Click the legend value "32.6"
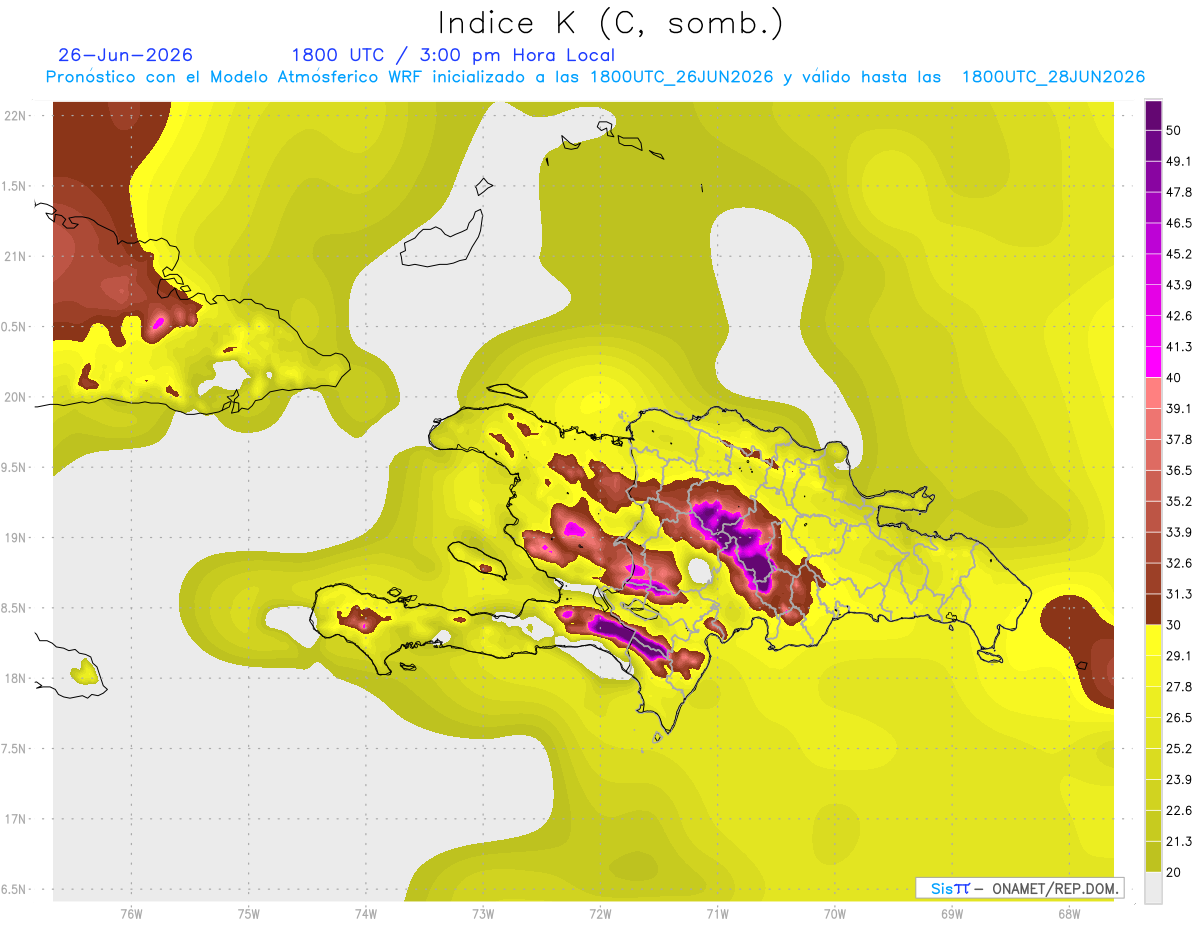Viewport: 1200px width, 927px height. [x=1178, y=563]
